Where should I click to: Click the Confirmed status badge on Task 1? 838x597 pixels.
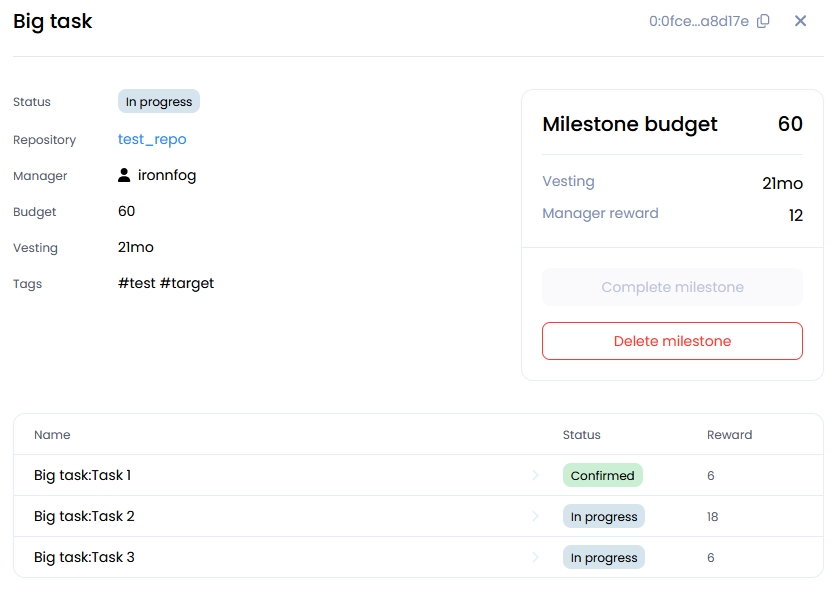pos(602,475)
